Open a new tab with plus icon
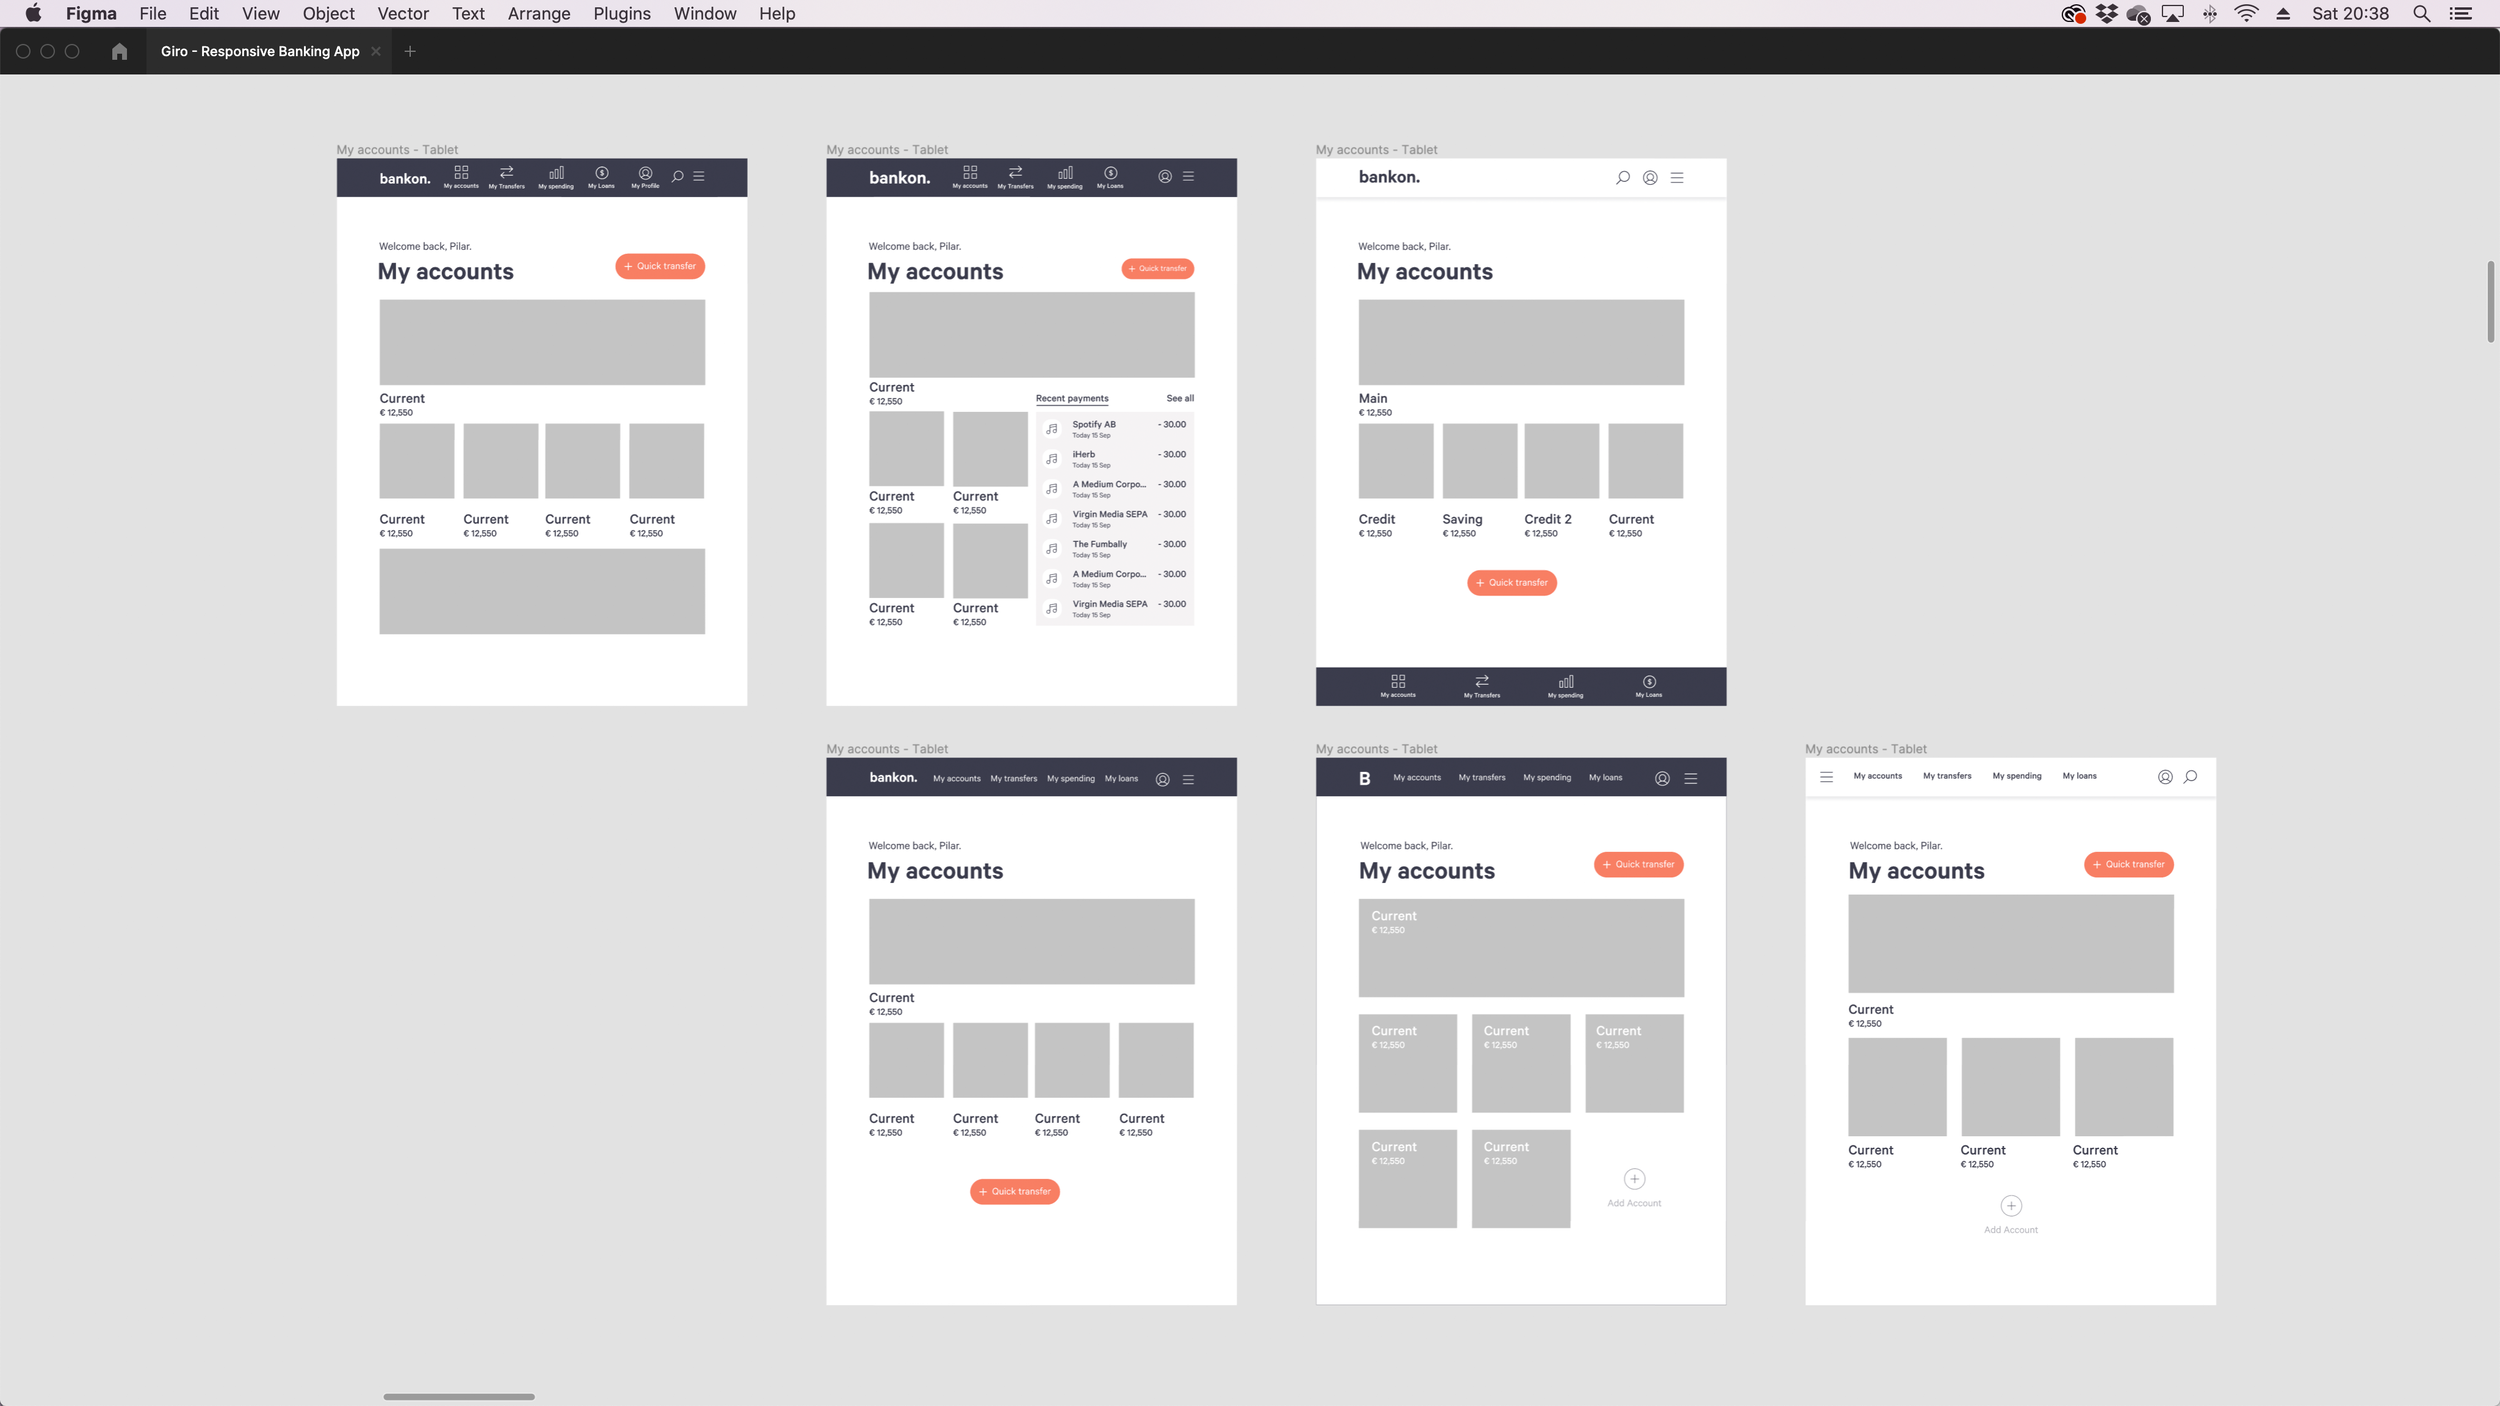This screenshot has height=1406, width=2500. 410,51
